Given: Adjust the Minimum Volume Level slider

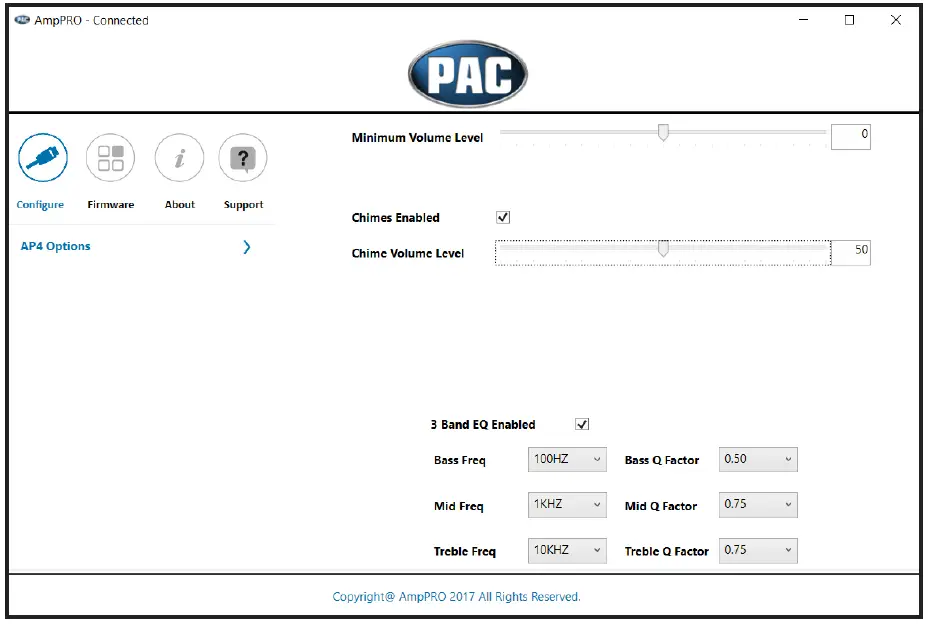Looking at the screenshot, I should coord(665,131).
